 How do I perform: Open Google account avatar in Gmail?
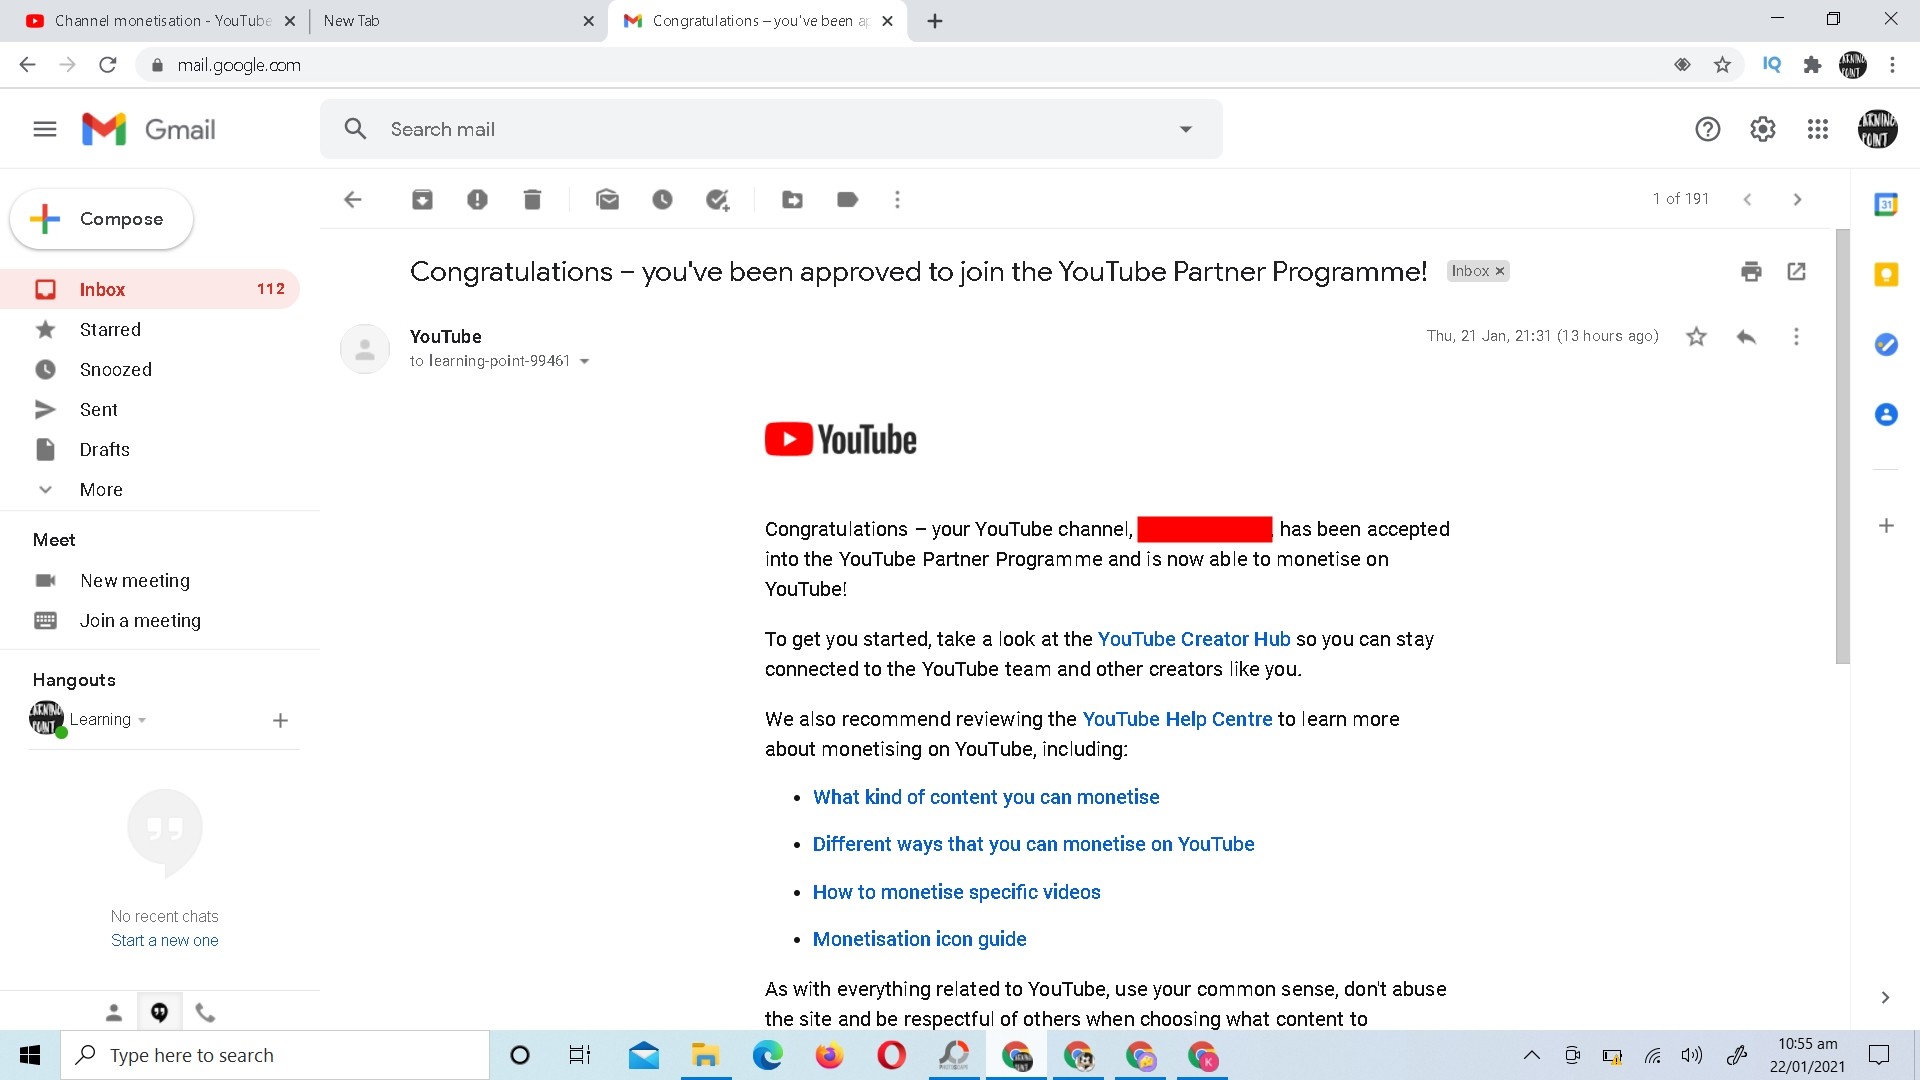(x=1877, y=129)
